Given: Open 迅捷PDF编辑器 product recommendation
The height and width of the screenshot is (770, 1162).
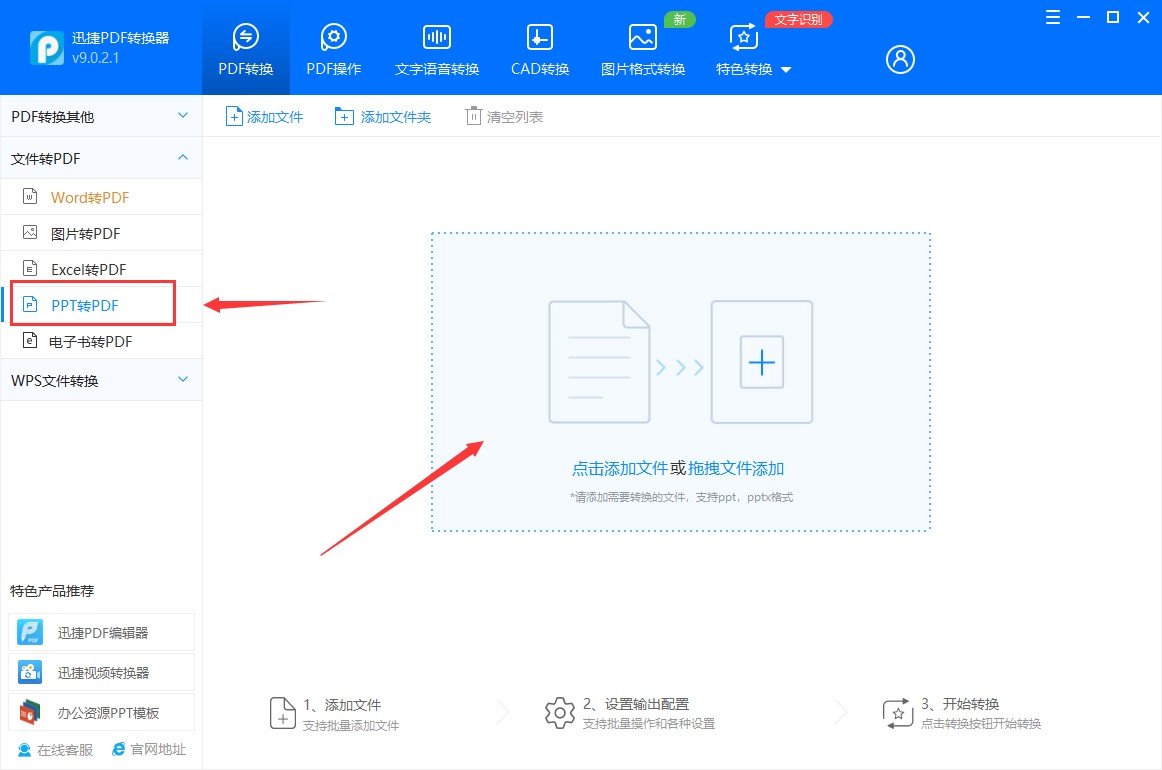Looking at the screenshot, I should [x=102, y=632].
